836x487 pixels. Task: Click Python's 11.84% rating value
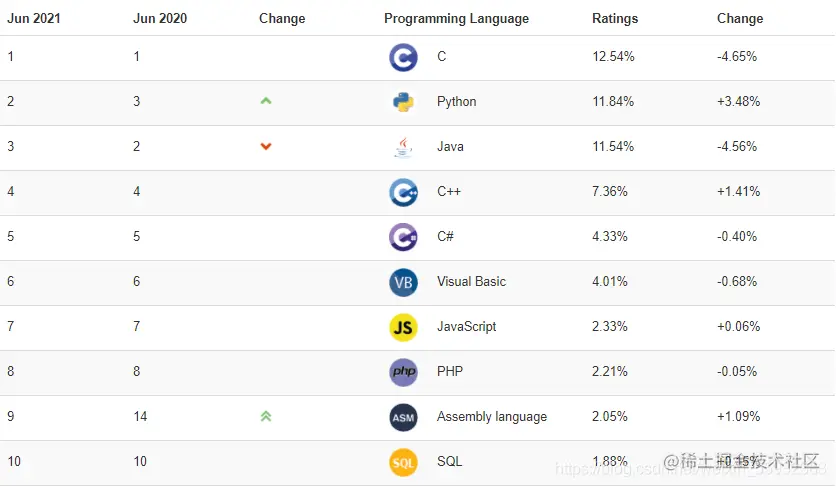click(613, 101)
